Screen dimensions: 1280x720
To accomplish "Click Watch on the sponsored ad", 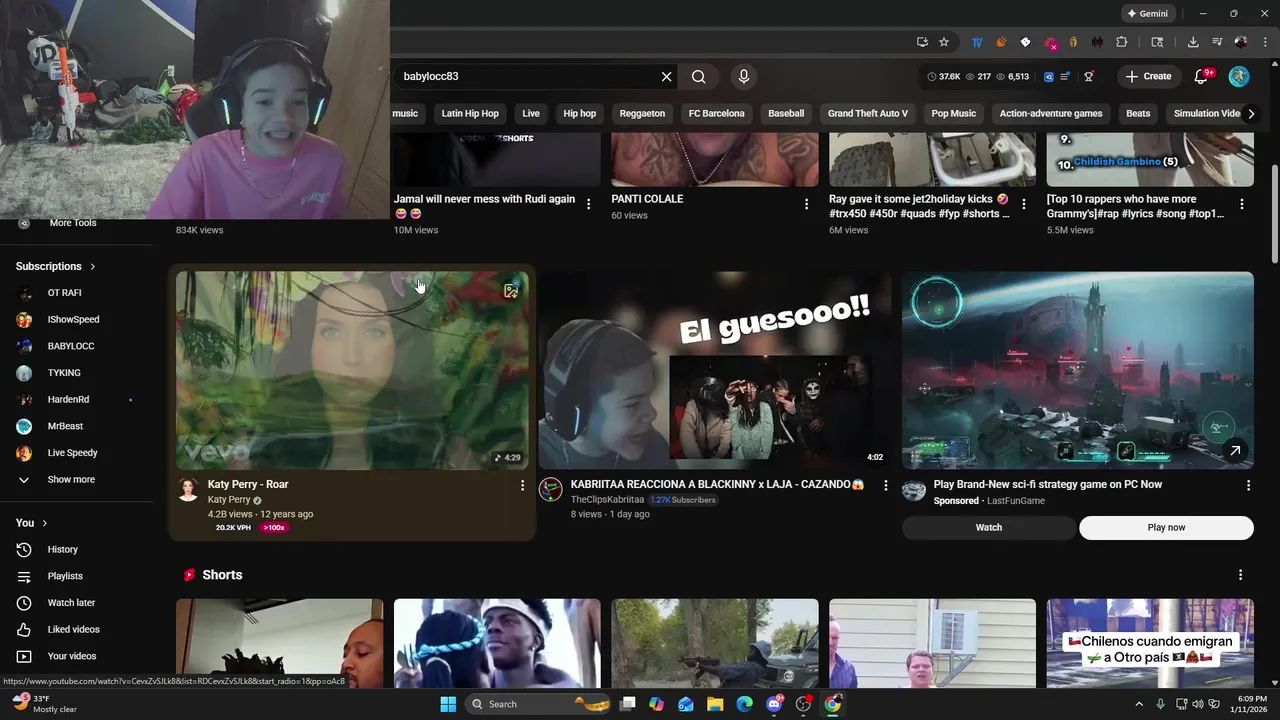I will coord(989,528).
